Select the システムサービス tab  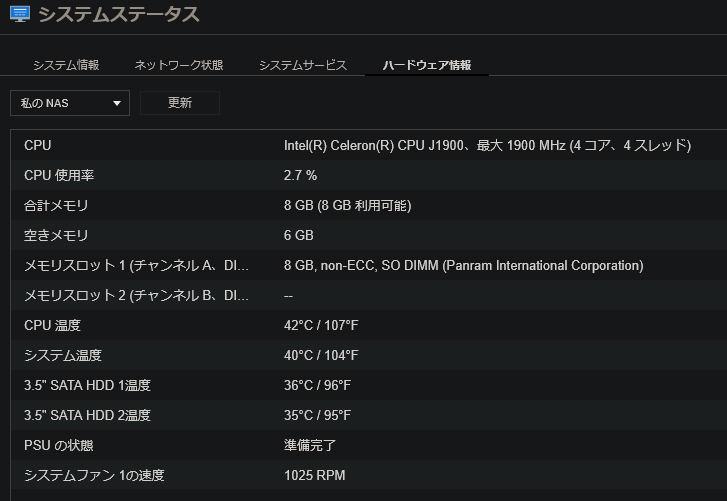pyautogui.click(x=303, y=65)
